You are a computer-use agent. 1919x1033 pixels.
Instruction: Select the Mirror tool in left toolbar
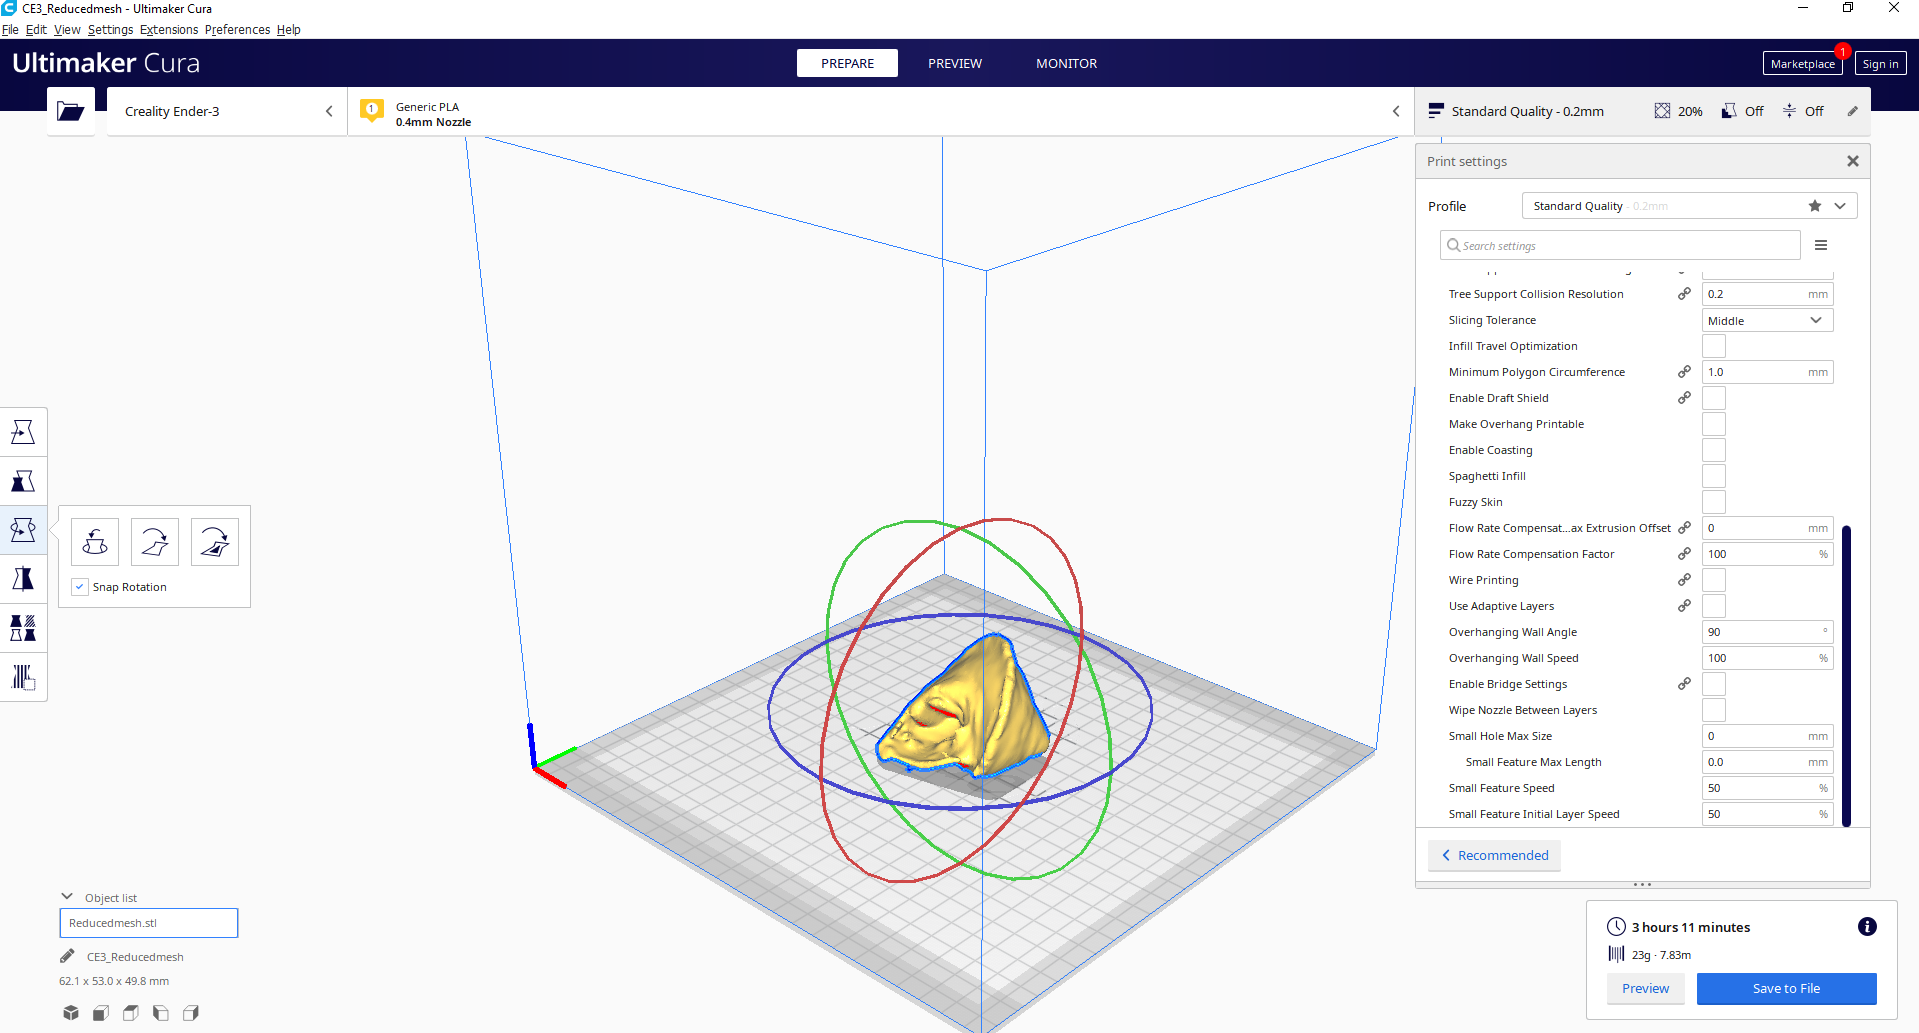23,579
